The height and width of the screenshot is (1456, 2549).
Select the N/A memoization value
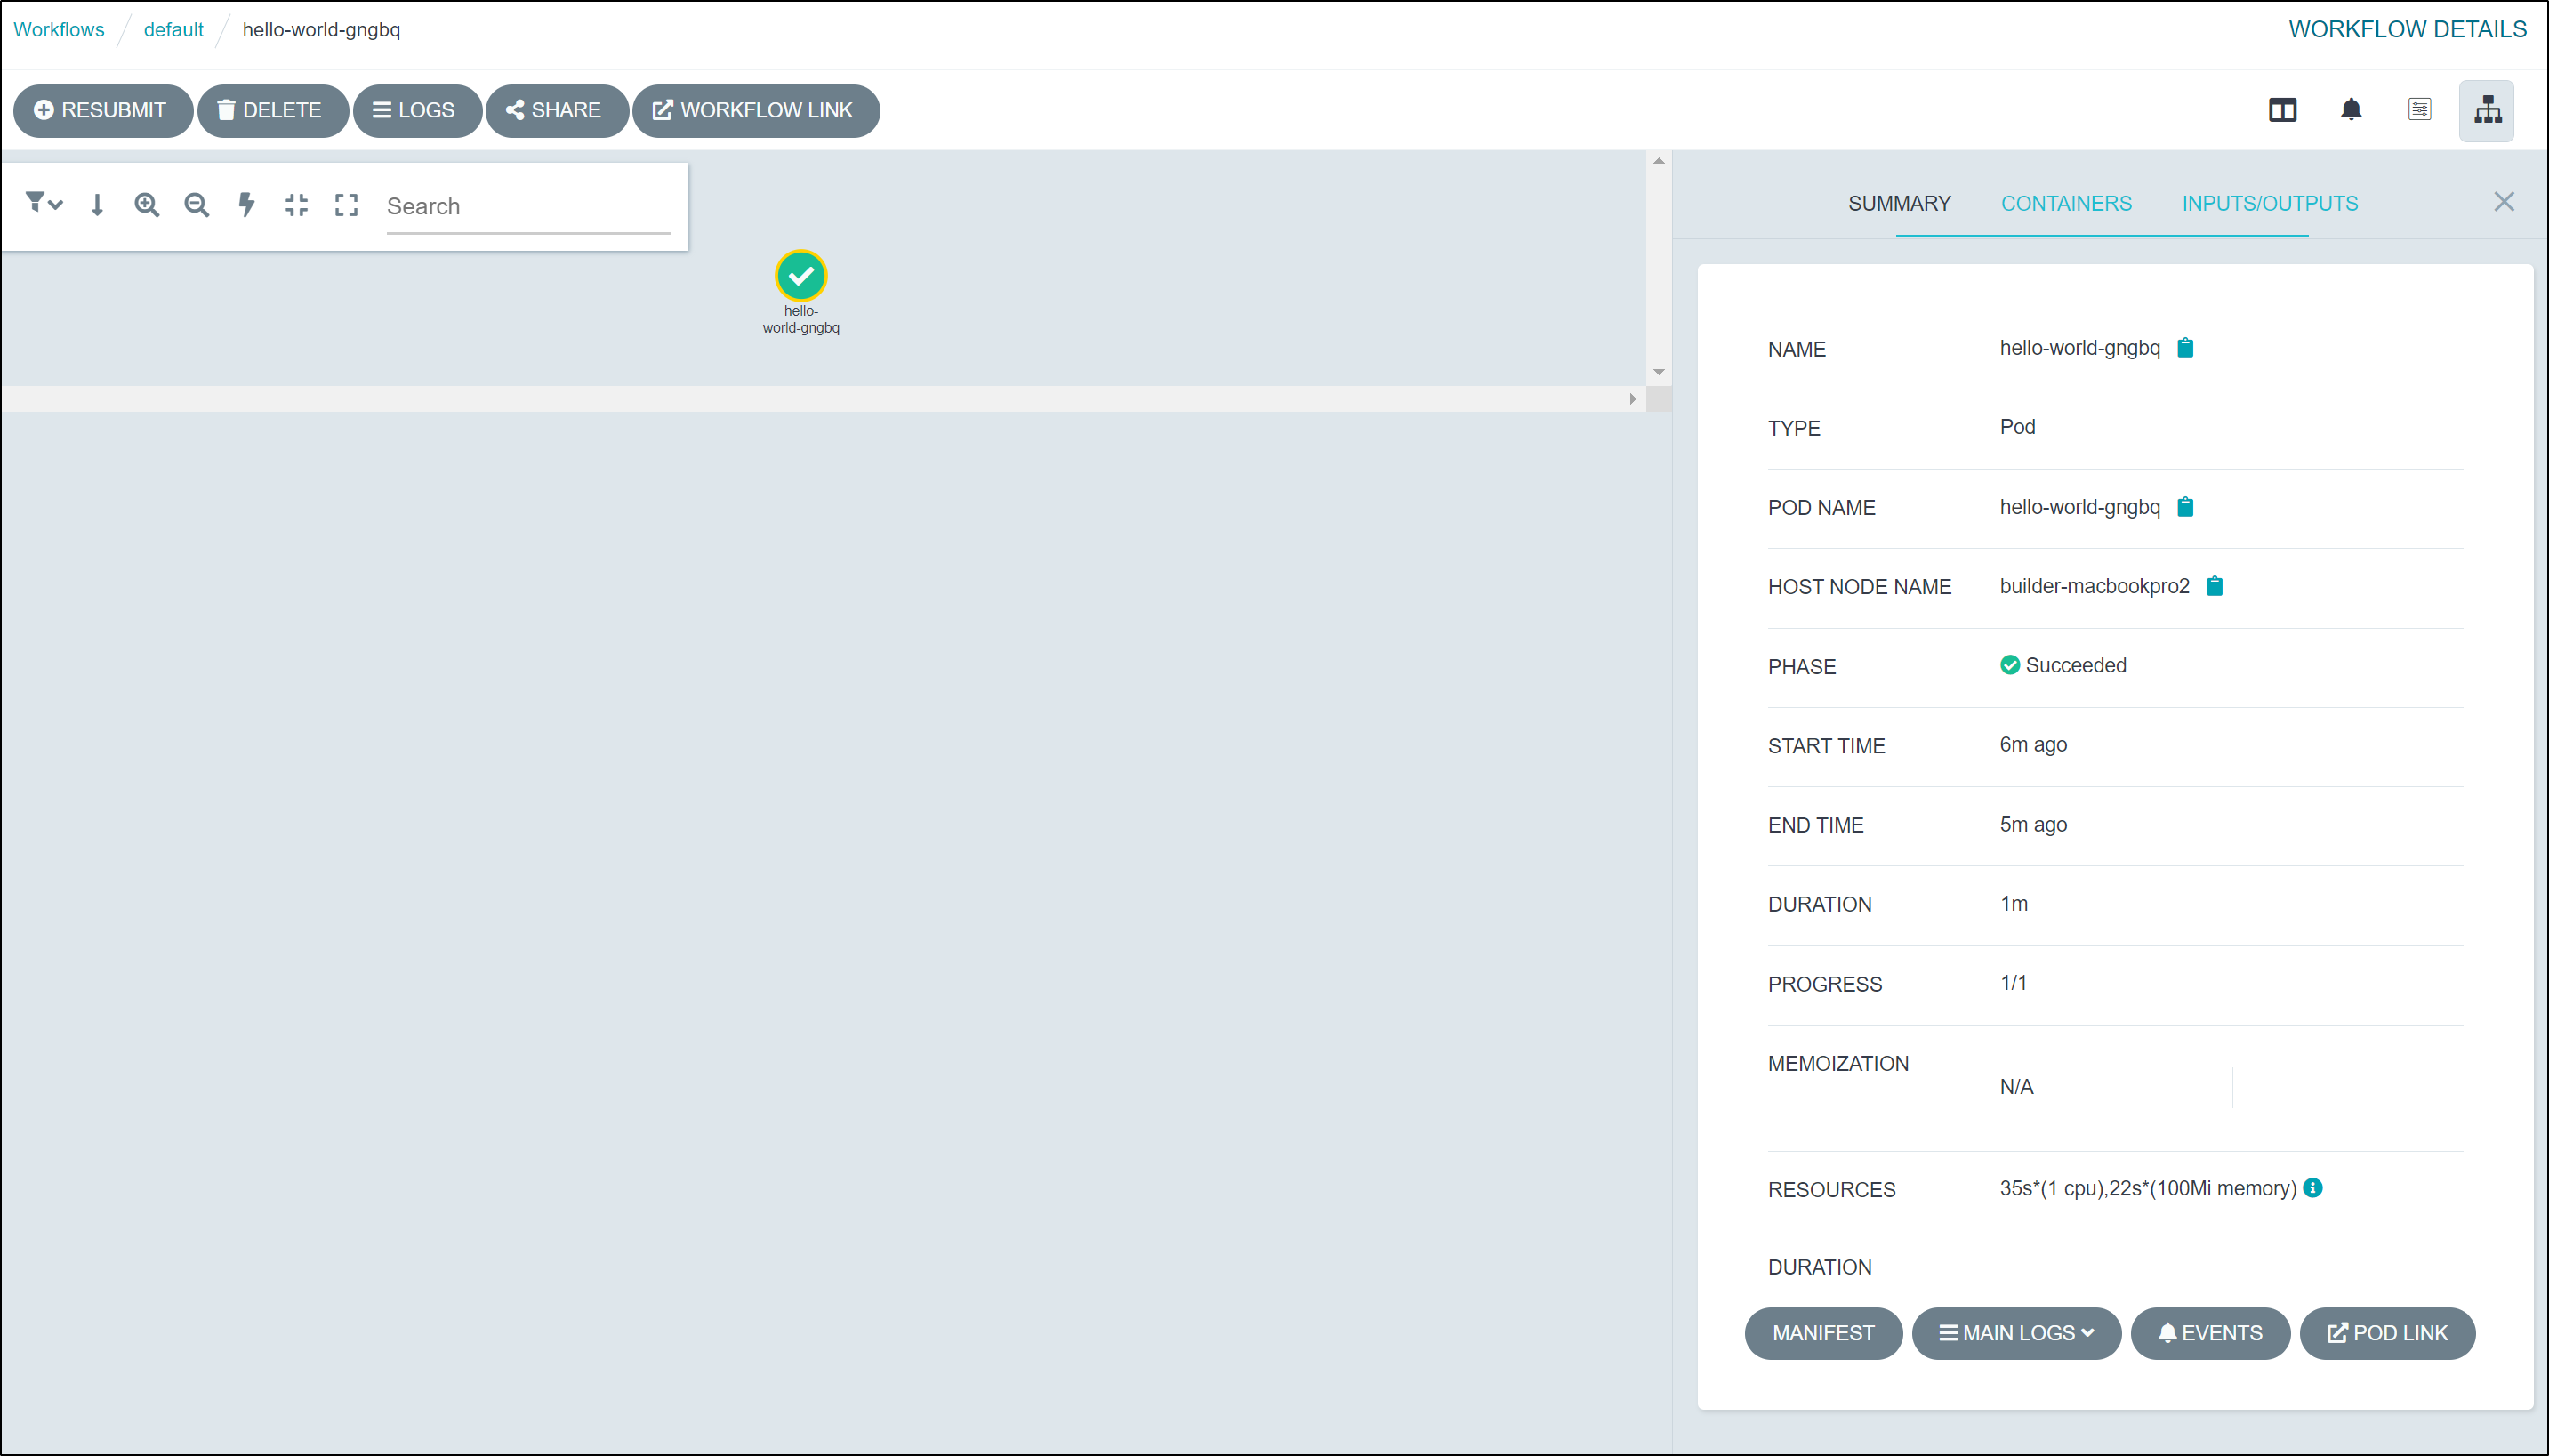click(2016, 1087)
